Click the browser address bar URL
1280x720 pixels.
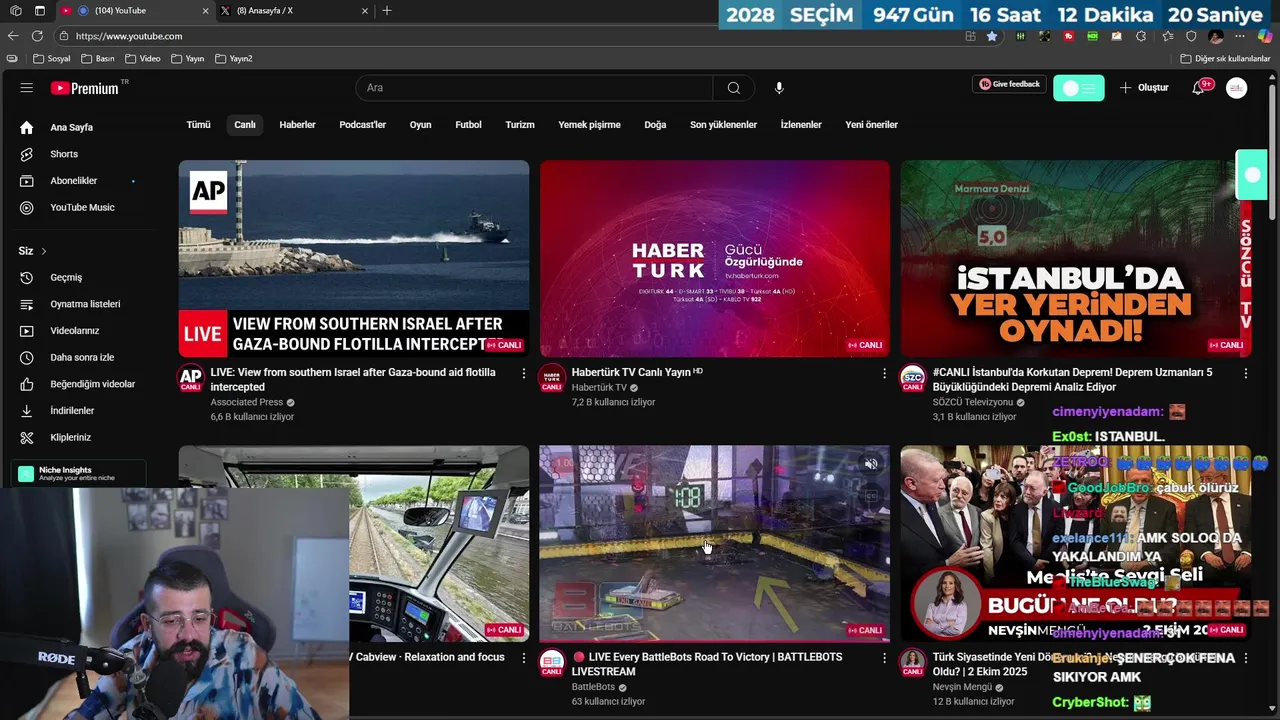point(129,36)
